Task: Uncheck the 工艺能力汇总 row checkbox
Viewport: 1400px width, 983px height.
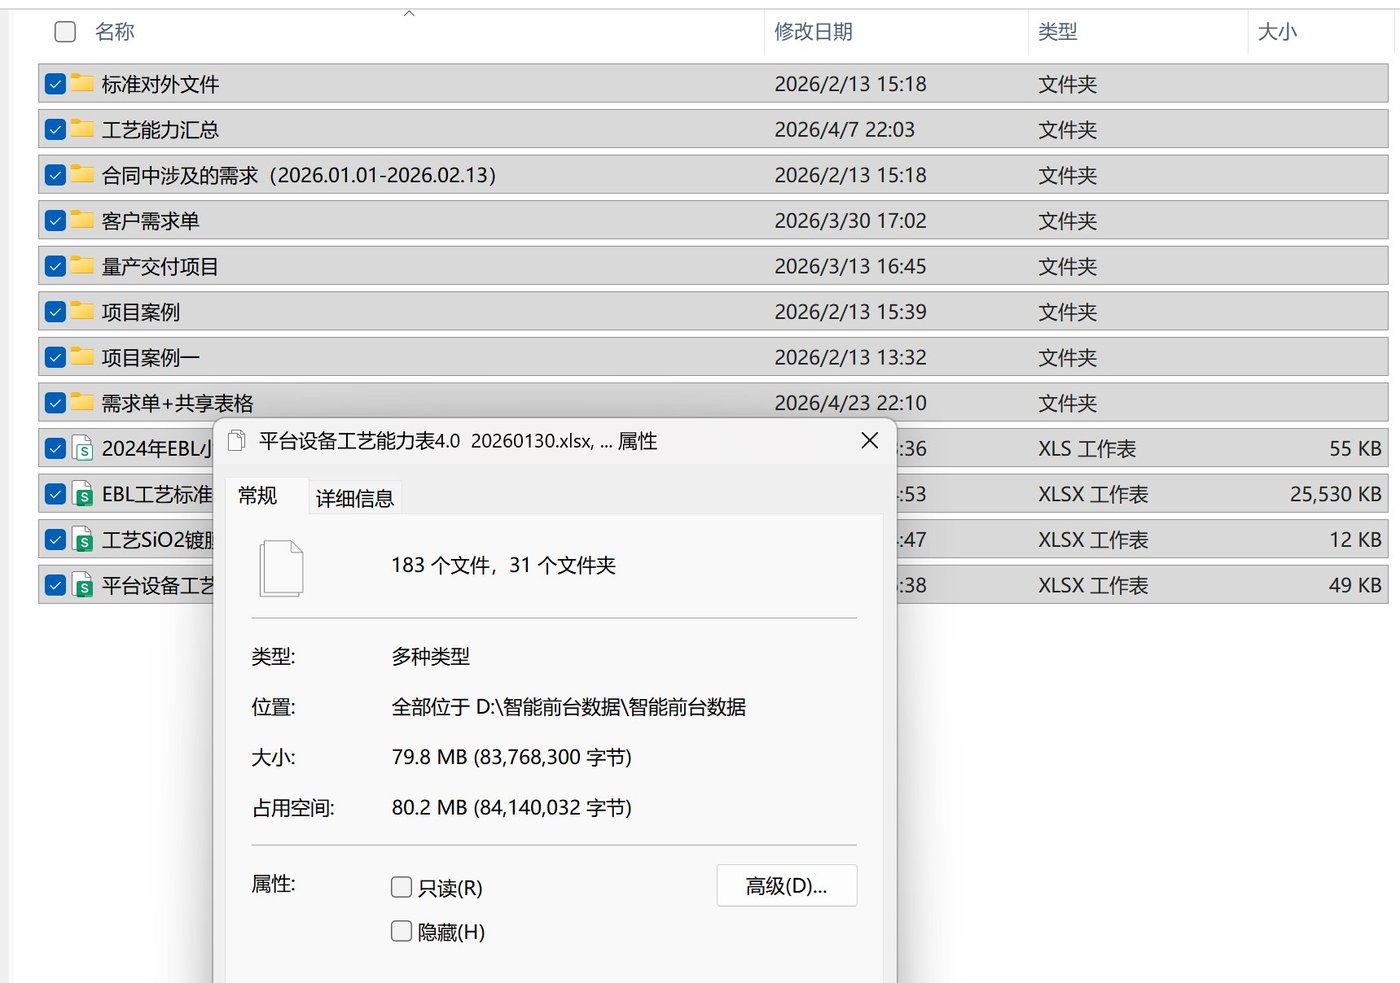Action: [55, 129]
